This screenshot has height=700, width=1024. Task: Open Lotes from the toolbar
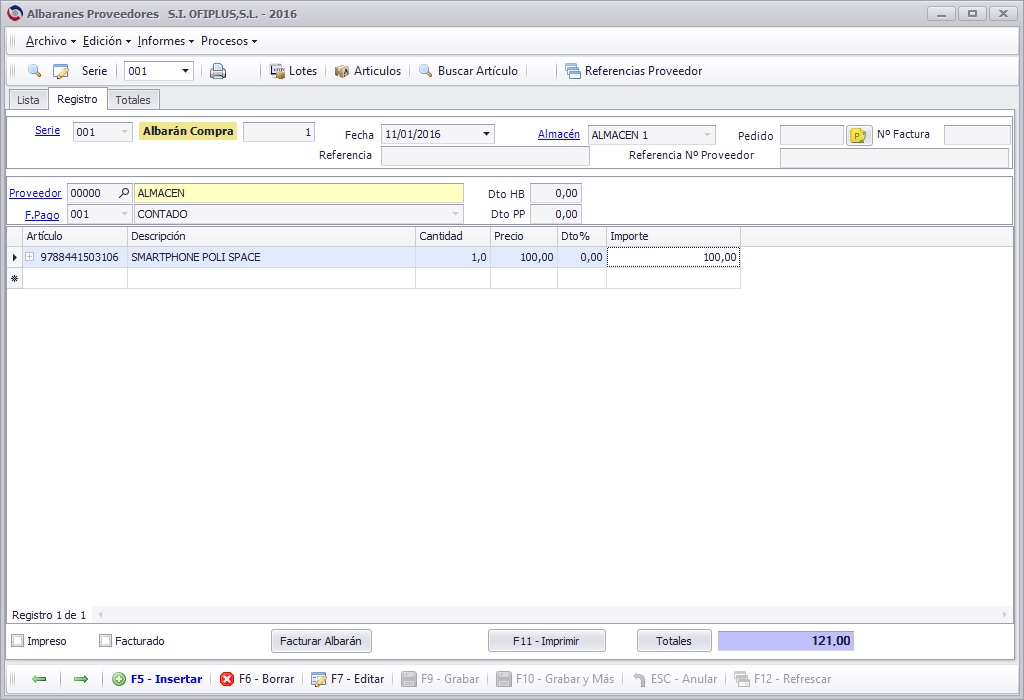293,71
